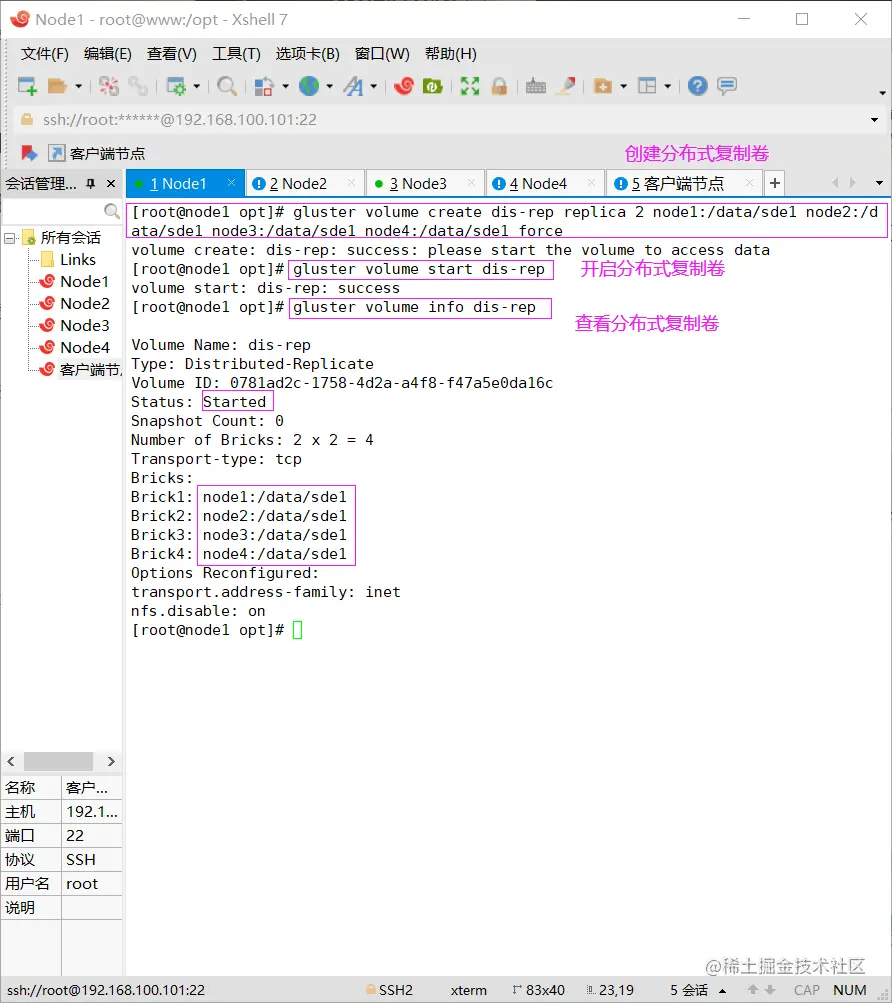Expand the Font icon dropdown arrow
This screenshot has height=1003, width=892.
374,86
